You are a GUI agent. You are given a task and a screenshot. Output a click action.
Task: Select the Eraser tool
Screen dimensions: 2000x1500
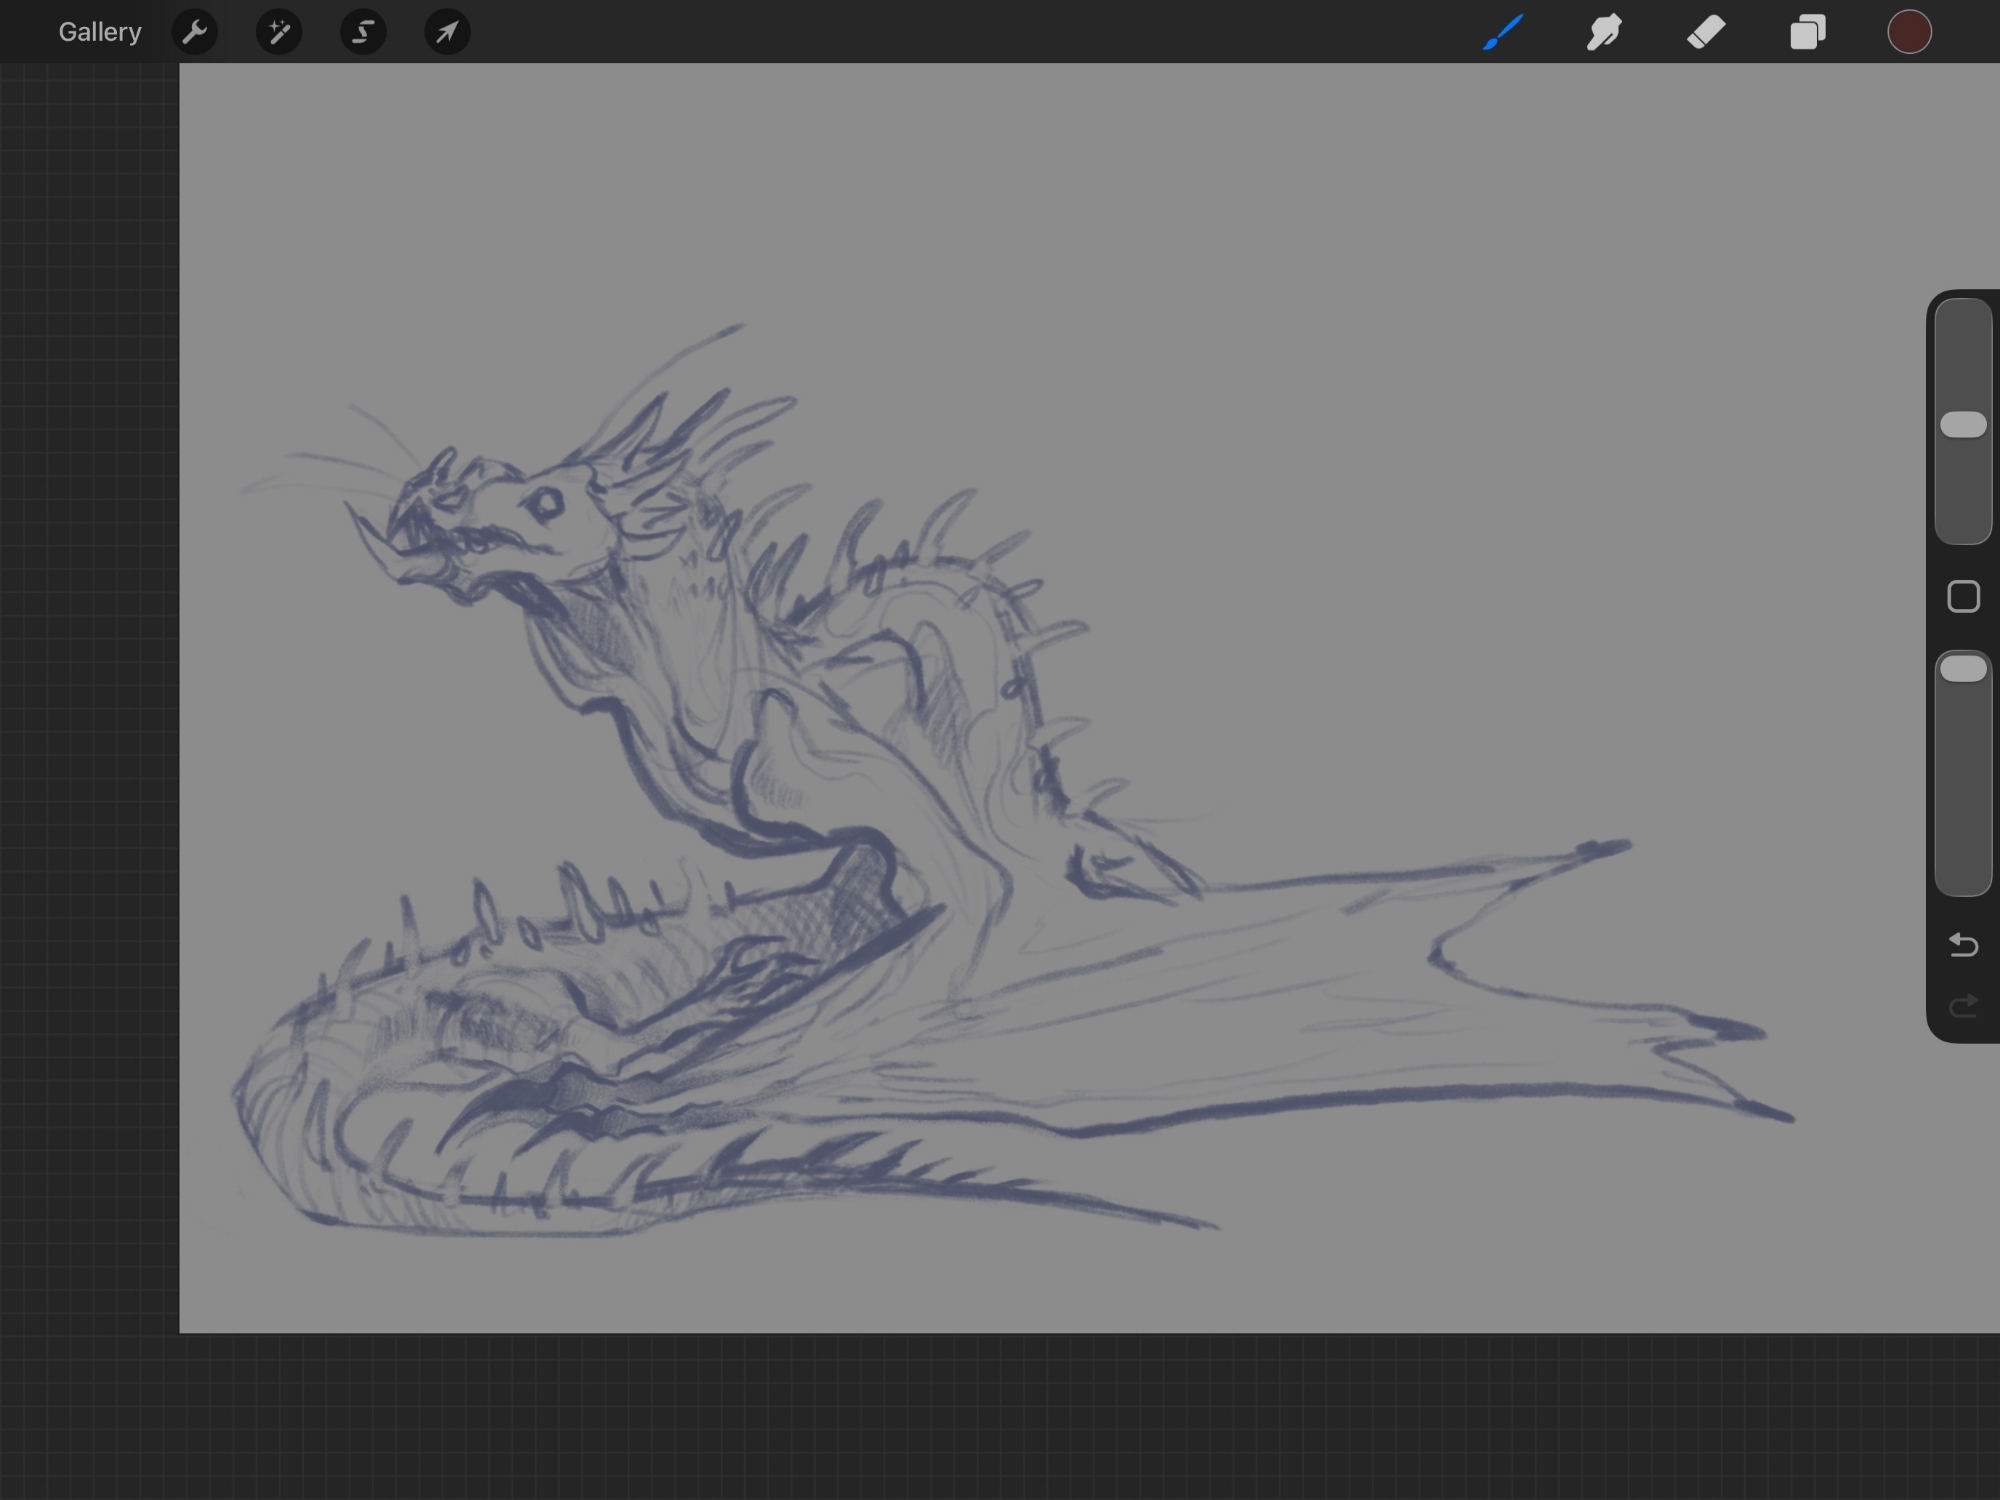1706,32
